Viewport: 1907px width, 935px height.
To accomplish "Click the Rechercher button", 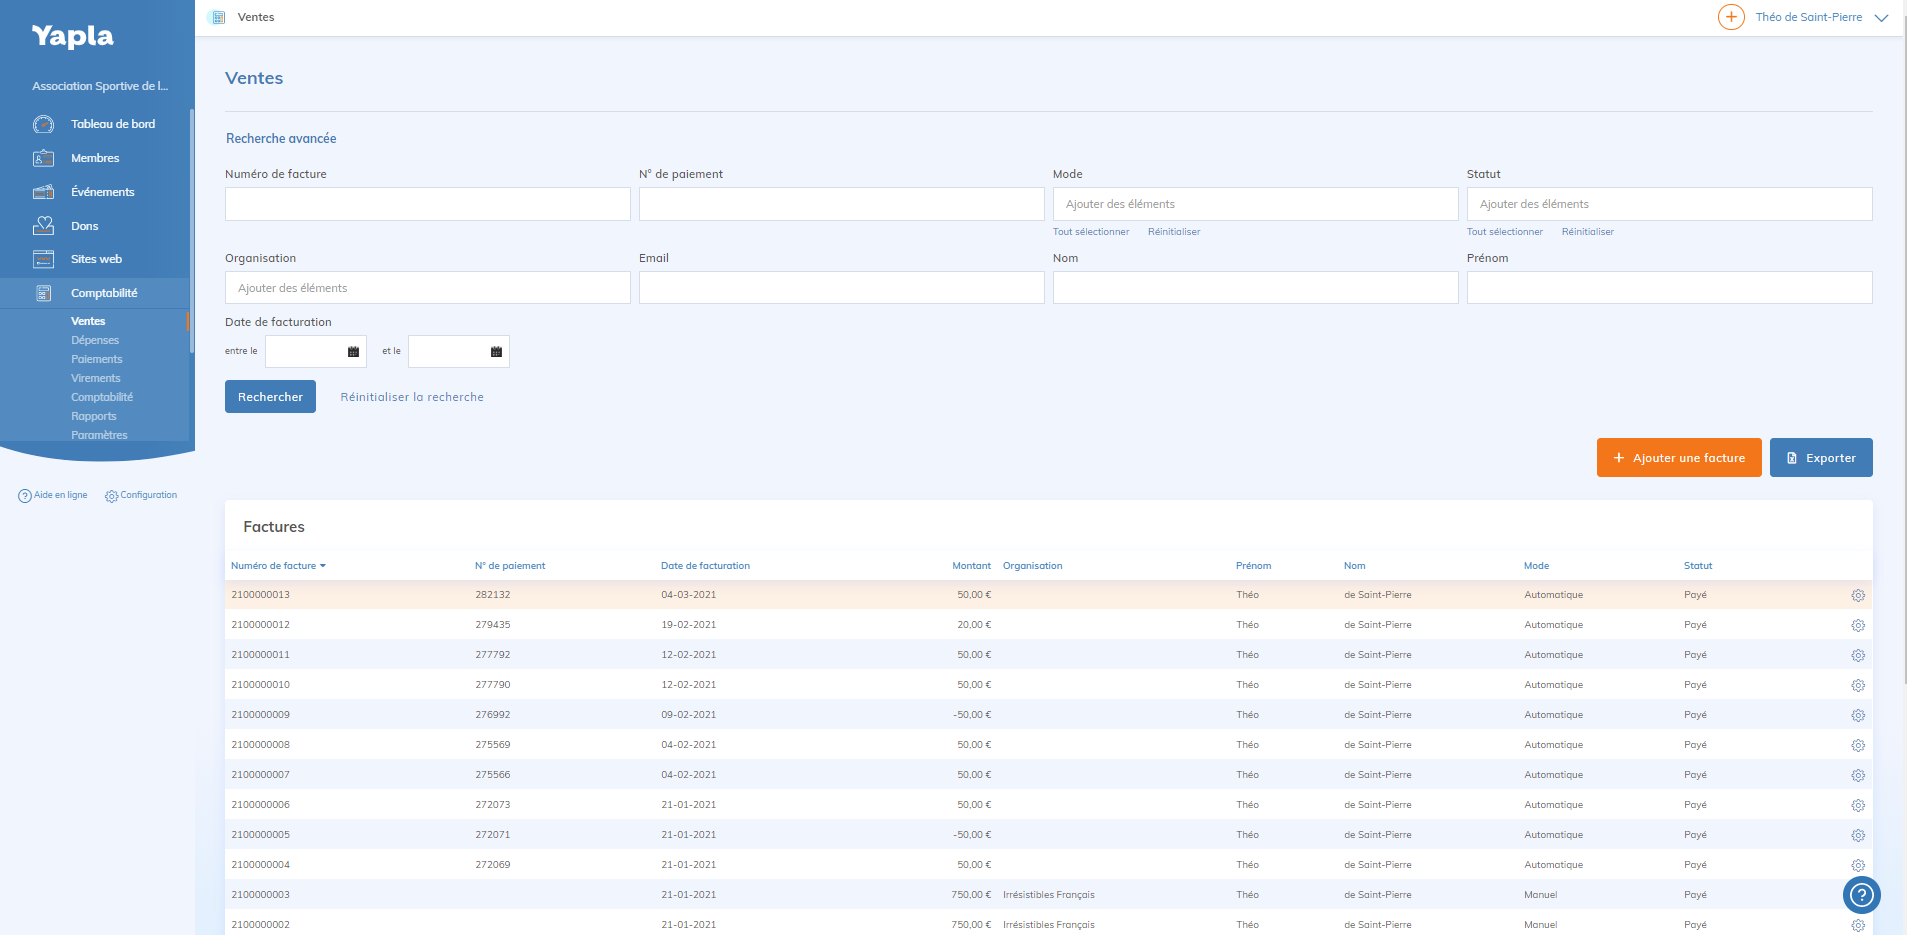I will [270, 397].
